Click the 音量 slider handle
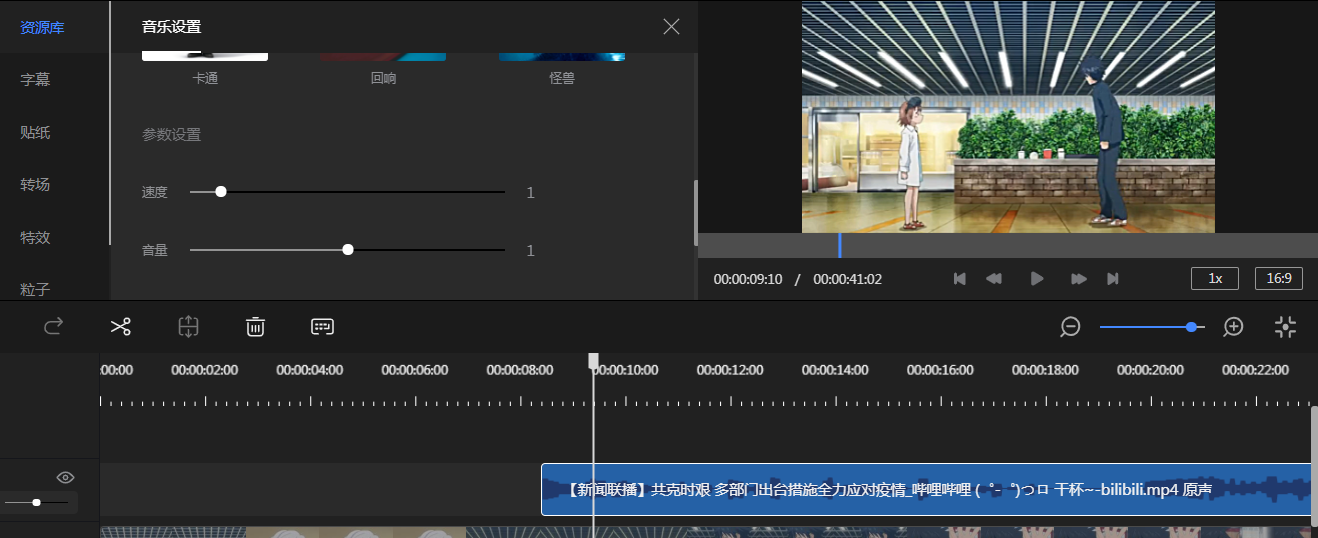 pos(348,249)
